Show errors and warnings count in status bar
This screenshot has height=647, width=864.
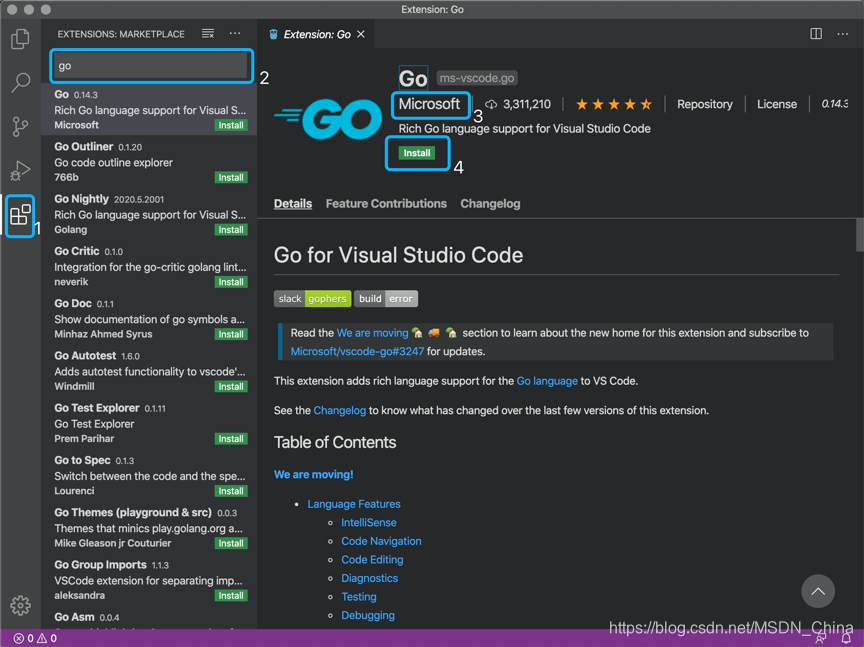pos(35,638)
